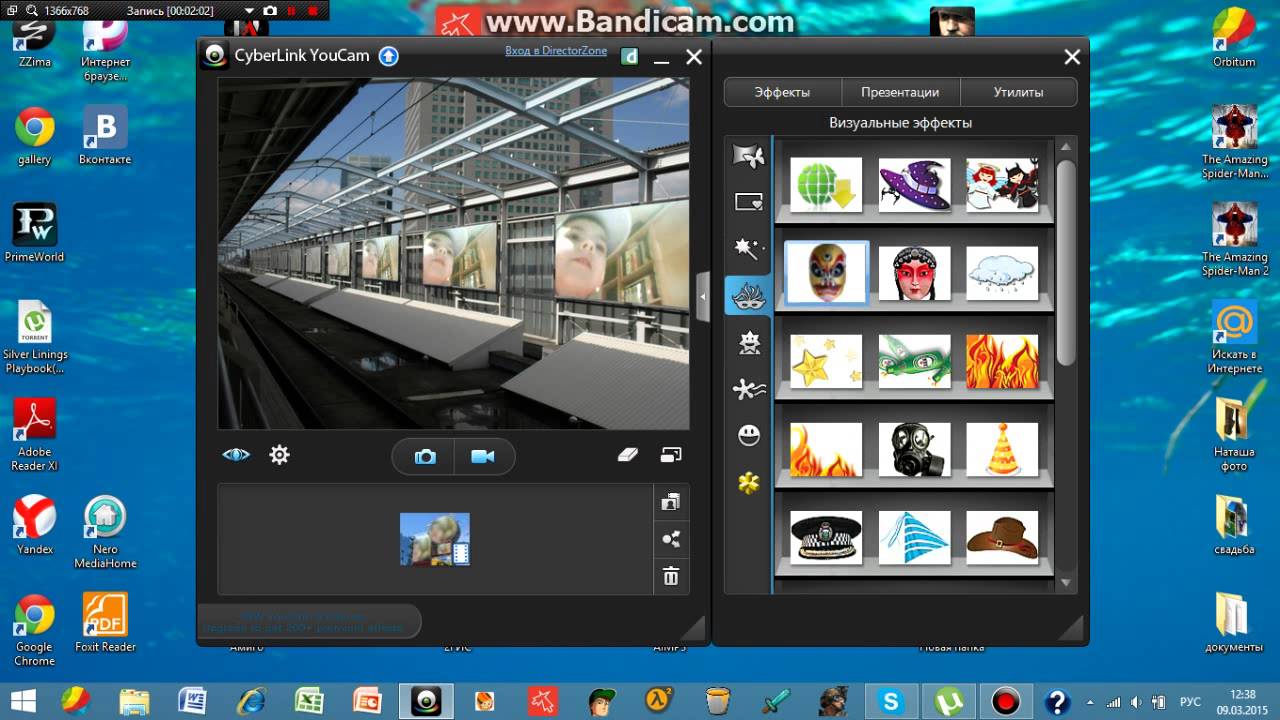Viewport: 1280px width, 720px height.
Task: Click the stacked-photos icon above the share icon
Action: click(671, 503)
